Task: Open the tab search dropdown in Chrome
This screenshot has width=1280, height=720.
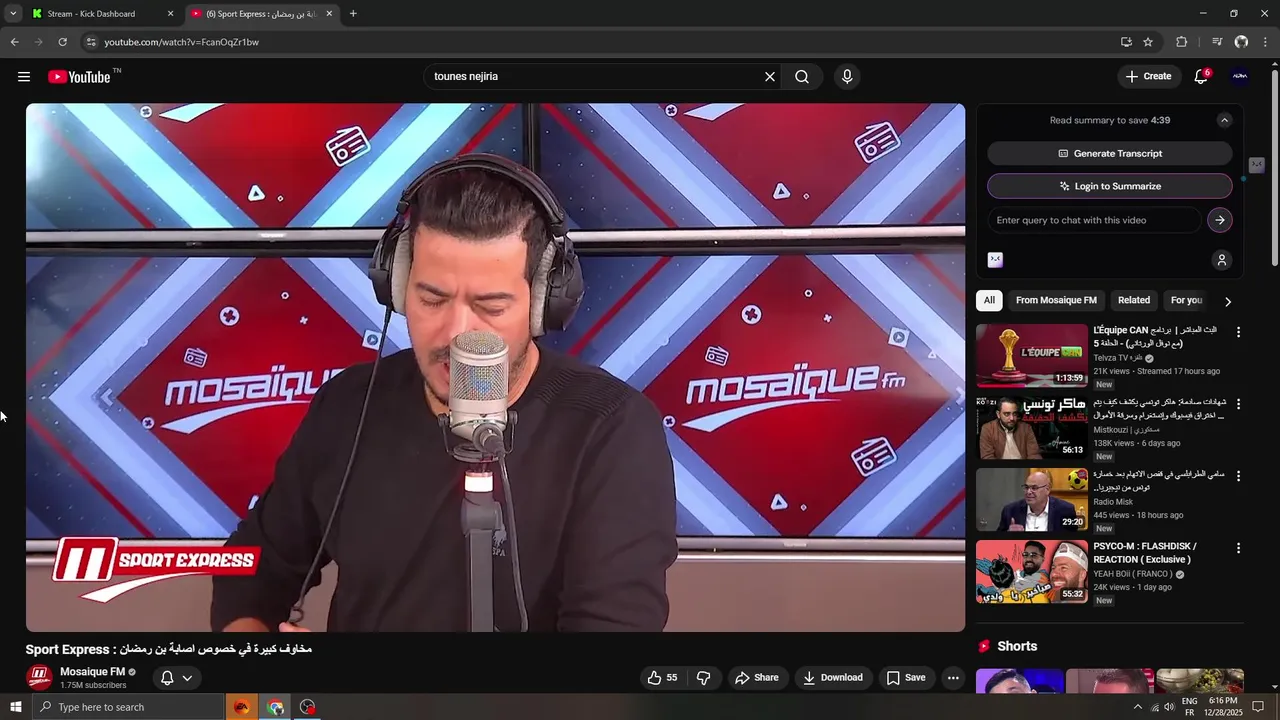Action: click(13, 14)
